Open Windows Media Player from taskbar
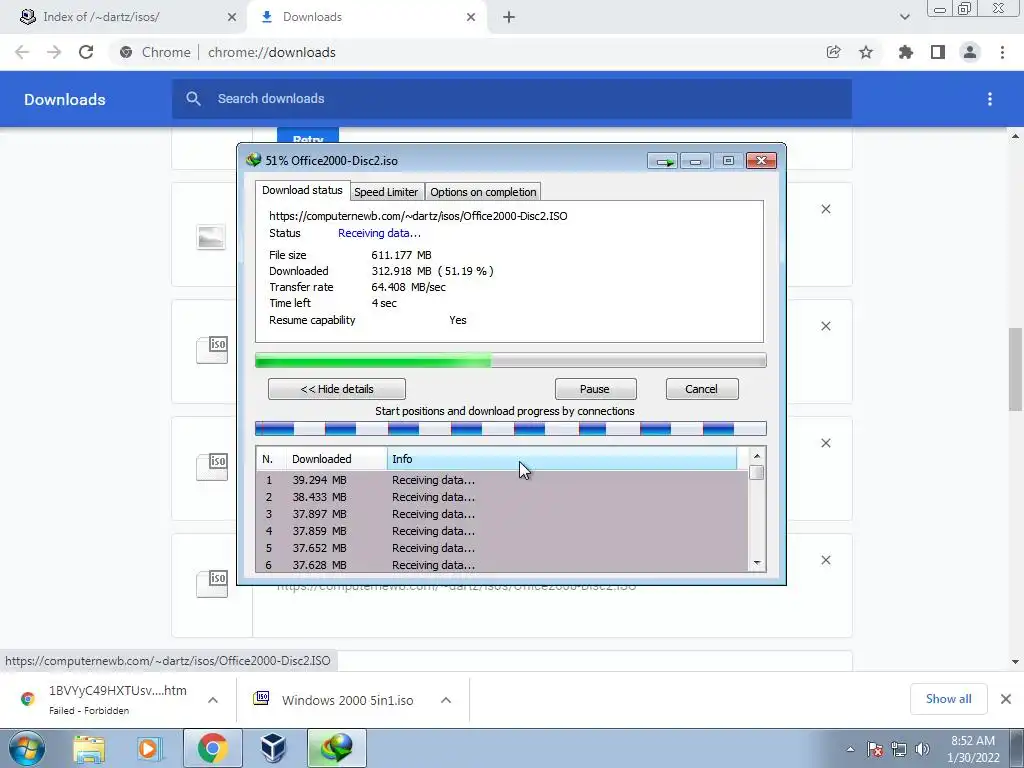The width and height of the screenshot is (1024, 768). coord(149,748)
